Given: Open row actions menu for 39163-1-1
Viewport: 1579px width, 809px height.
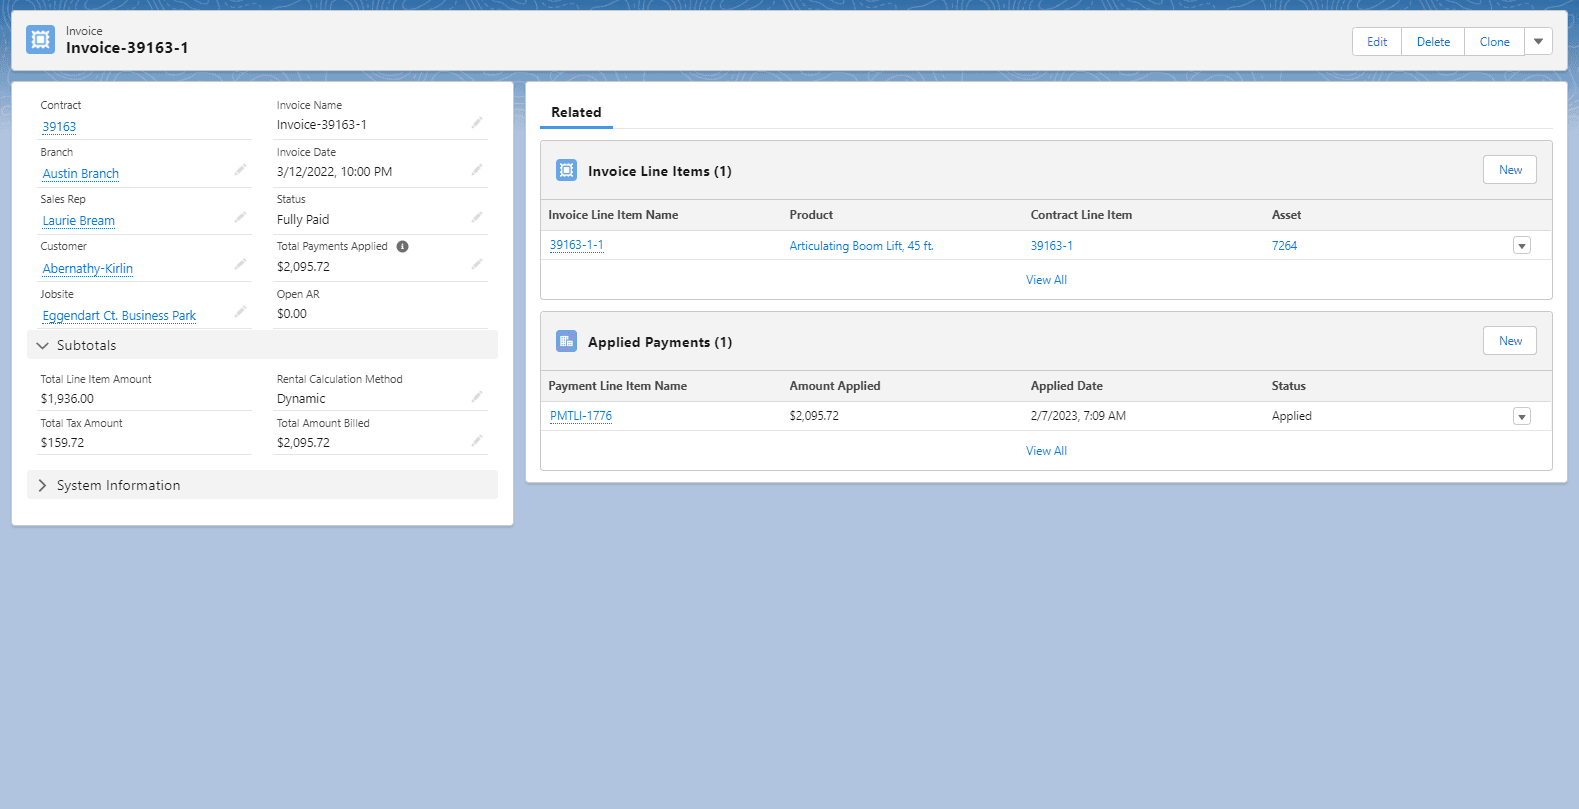Looking at the screenshot, I should (x=1521, y=246).
